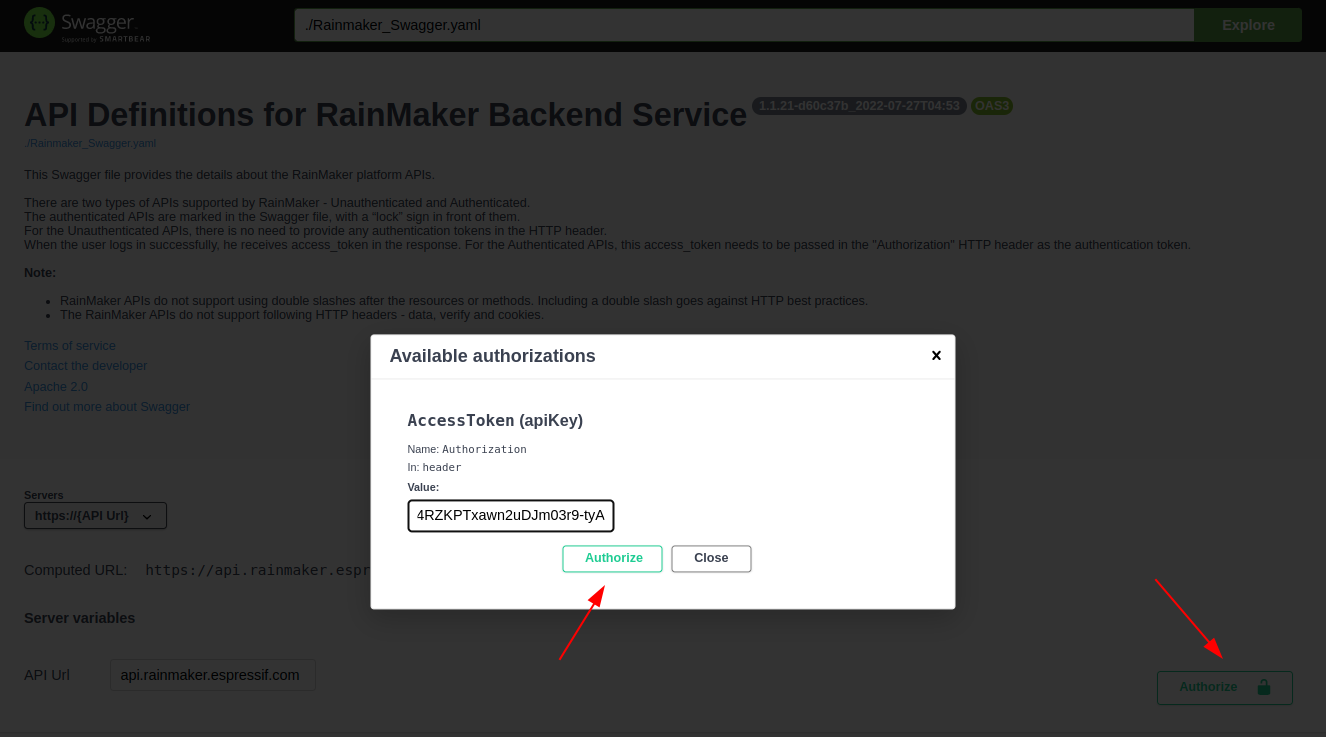The image size is (1326, 737).
Task: Click Find out more about Swagger
Action: click(106, 406)
